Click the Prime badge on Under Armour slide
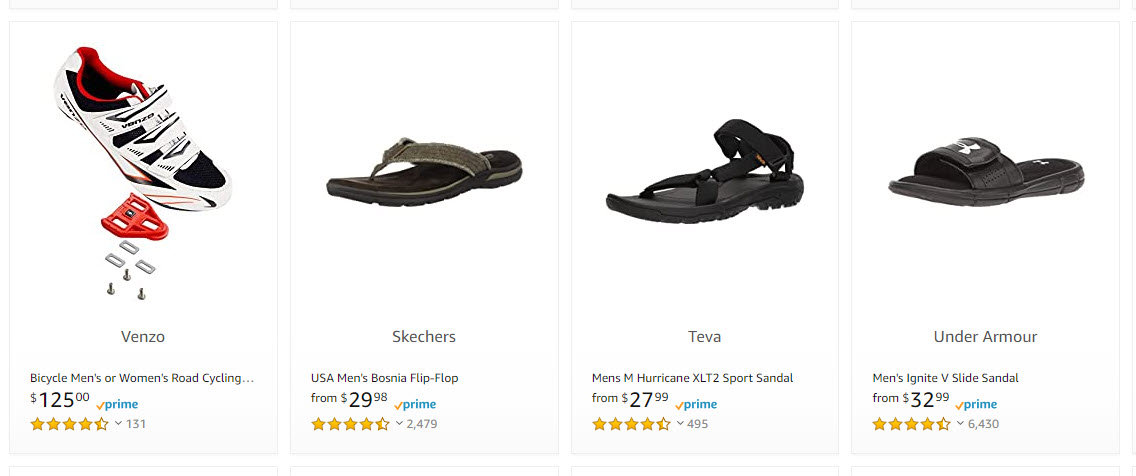Screen dimensions: 1136x476 point(976,405)
